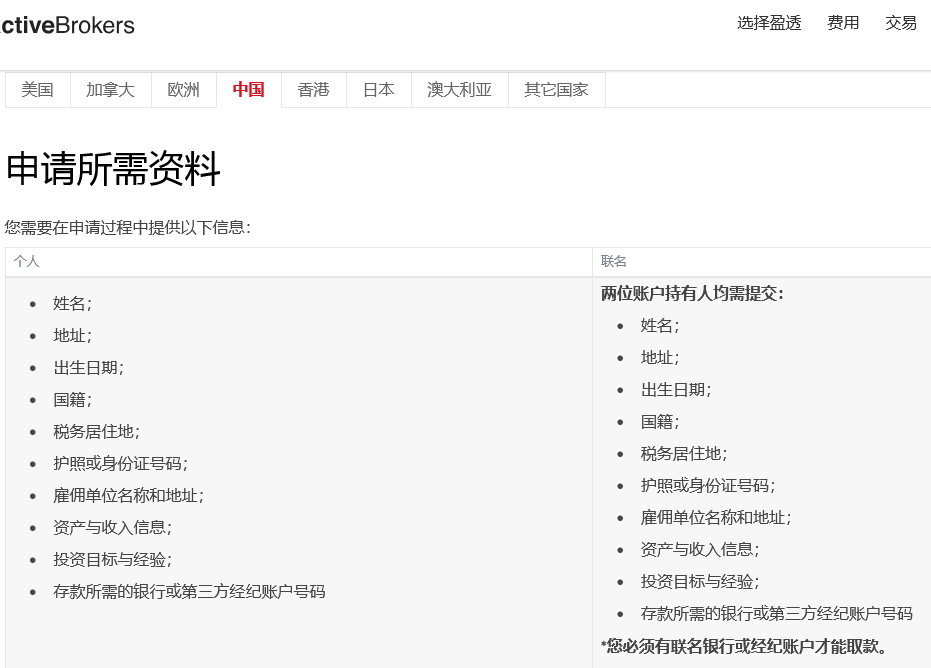This screenshot has height=668, width=931.
Task: Switch to the 欧洲 tab
Action: [183, 90]
